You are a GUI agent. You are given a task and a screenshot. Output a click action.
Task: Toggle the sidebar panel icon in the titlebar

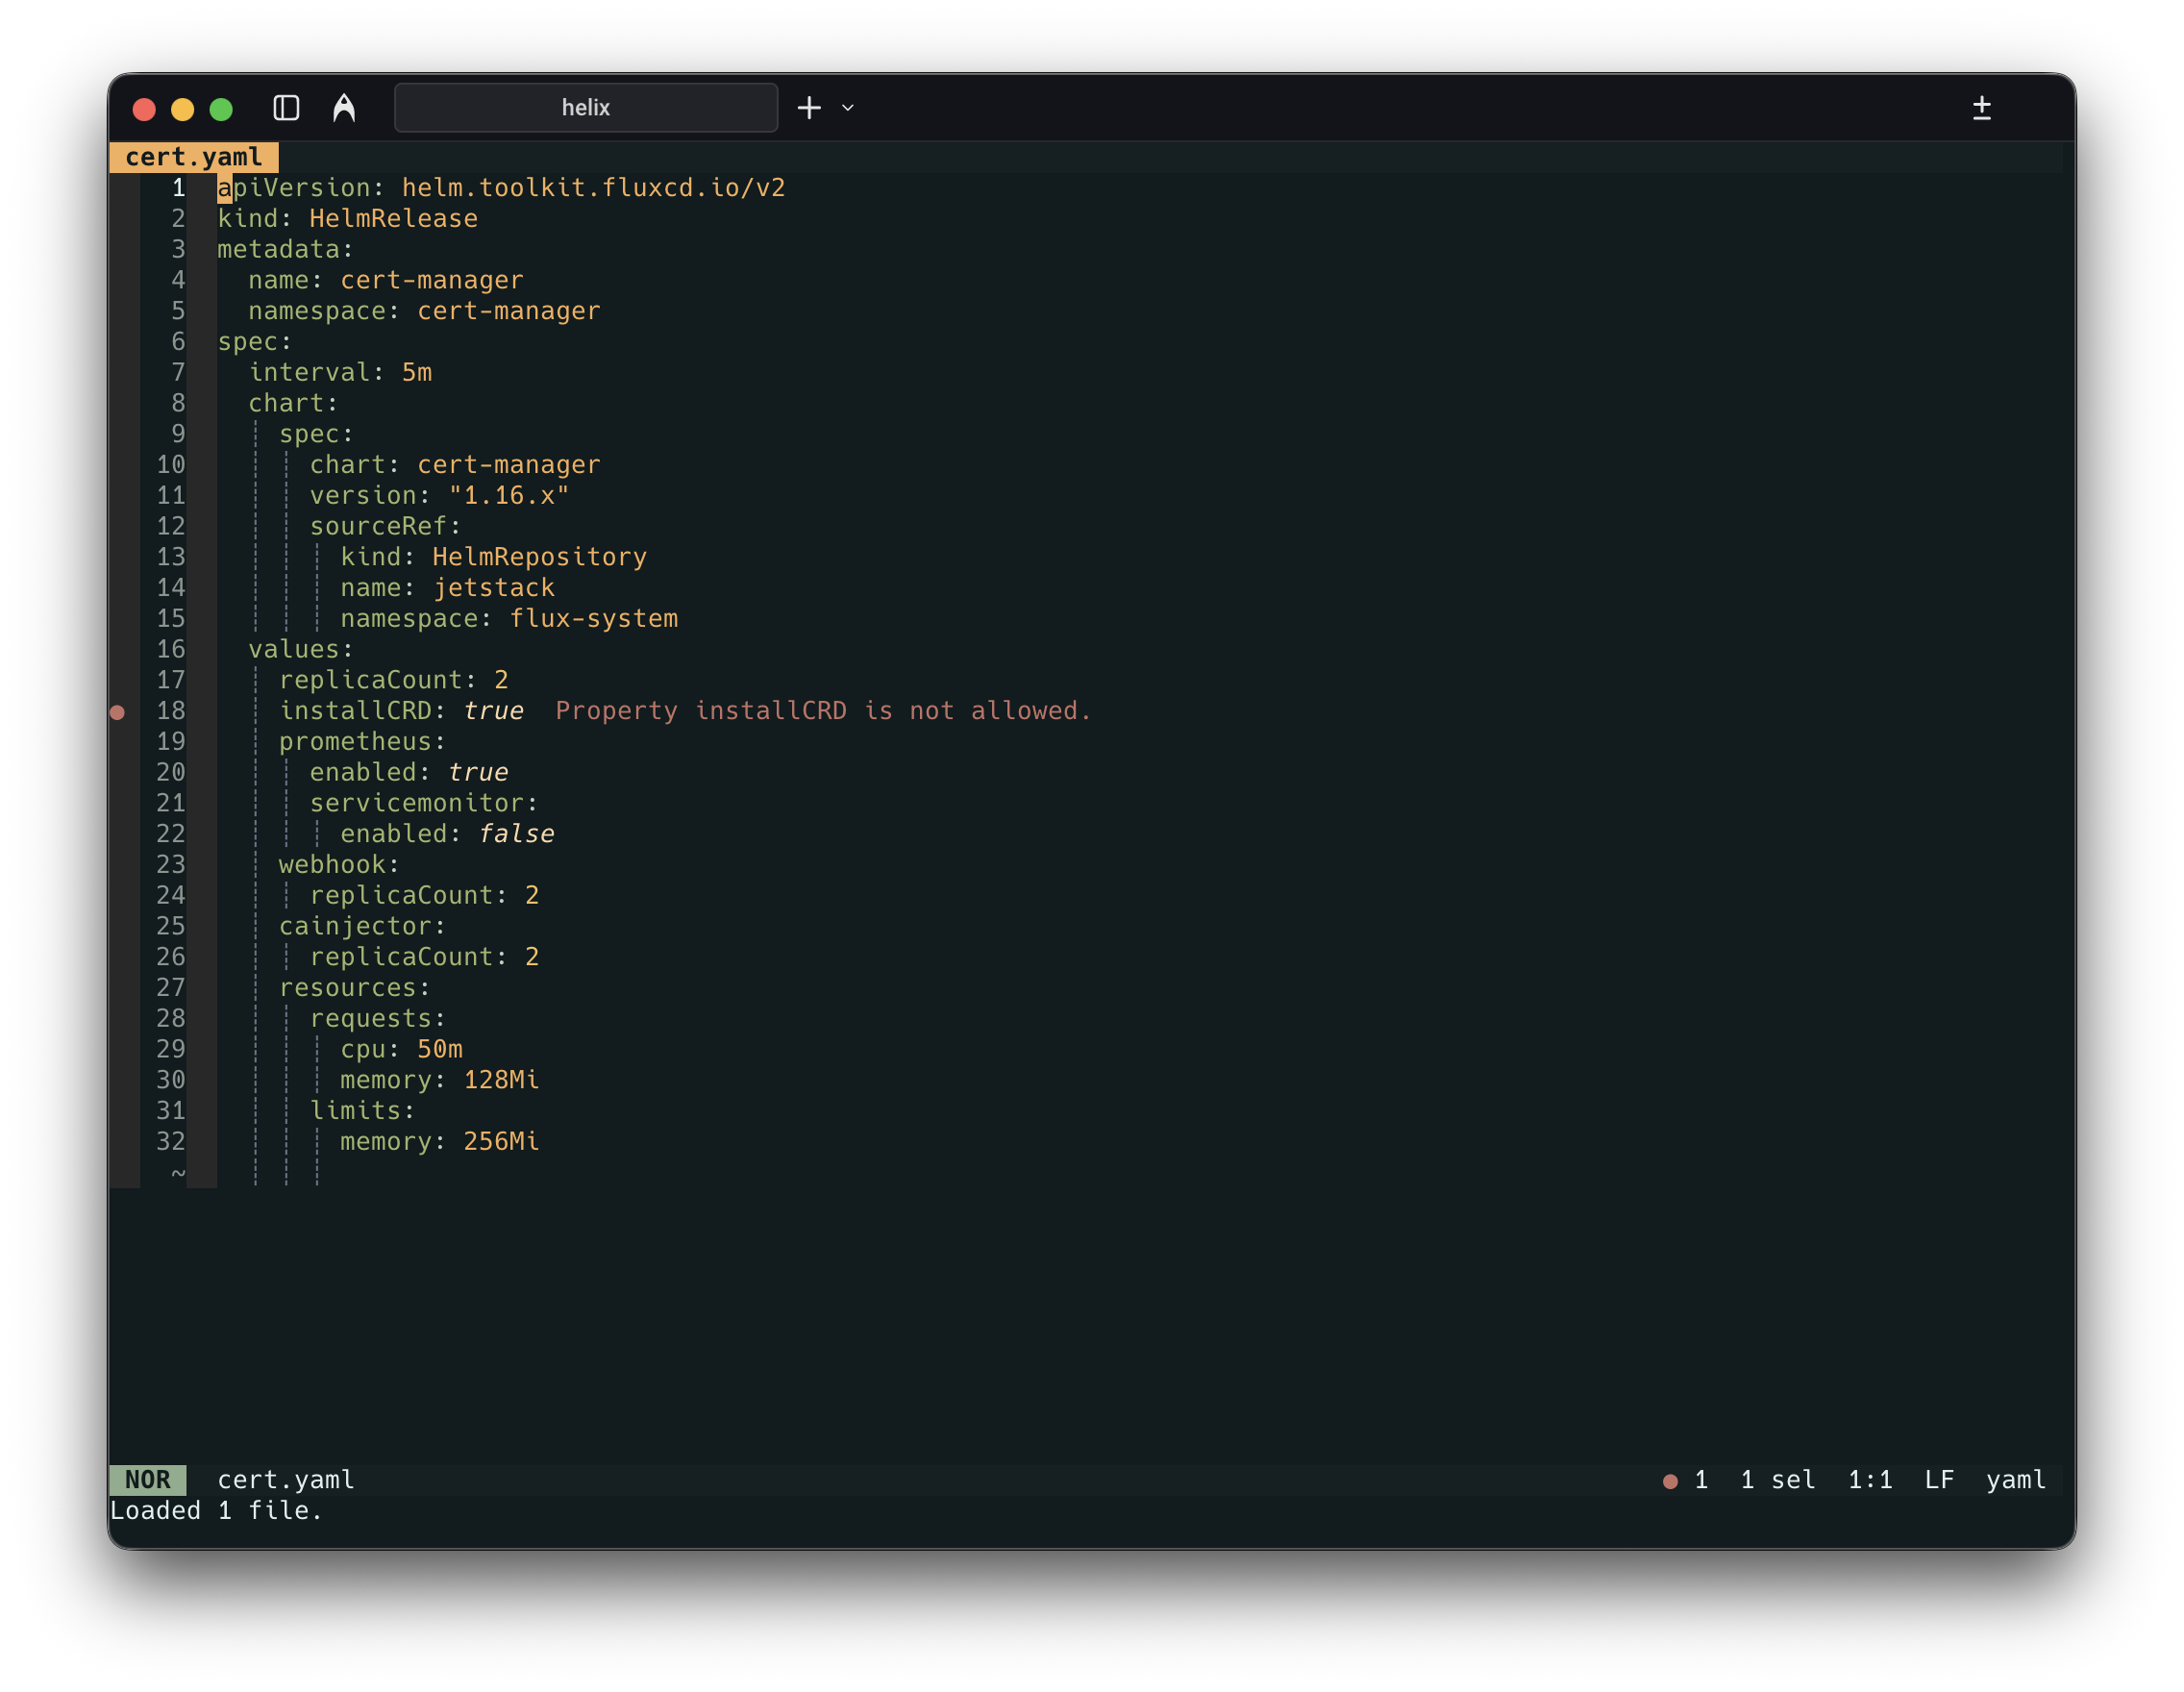click(x=286, y=108)
